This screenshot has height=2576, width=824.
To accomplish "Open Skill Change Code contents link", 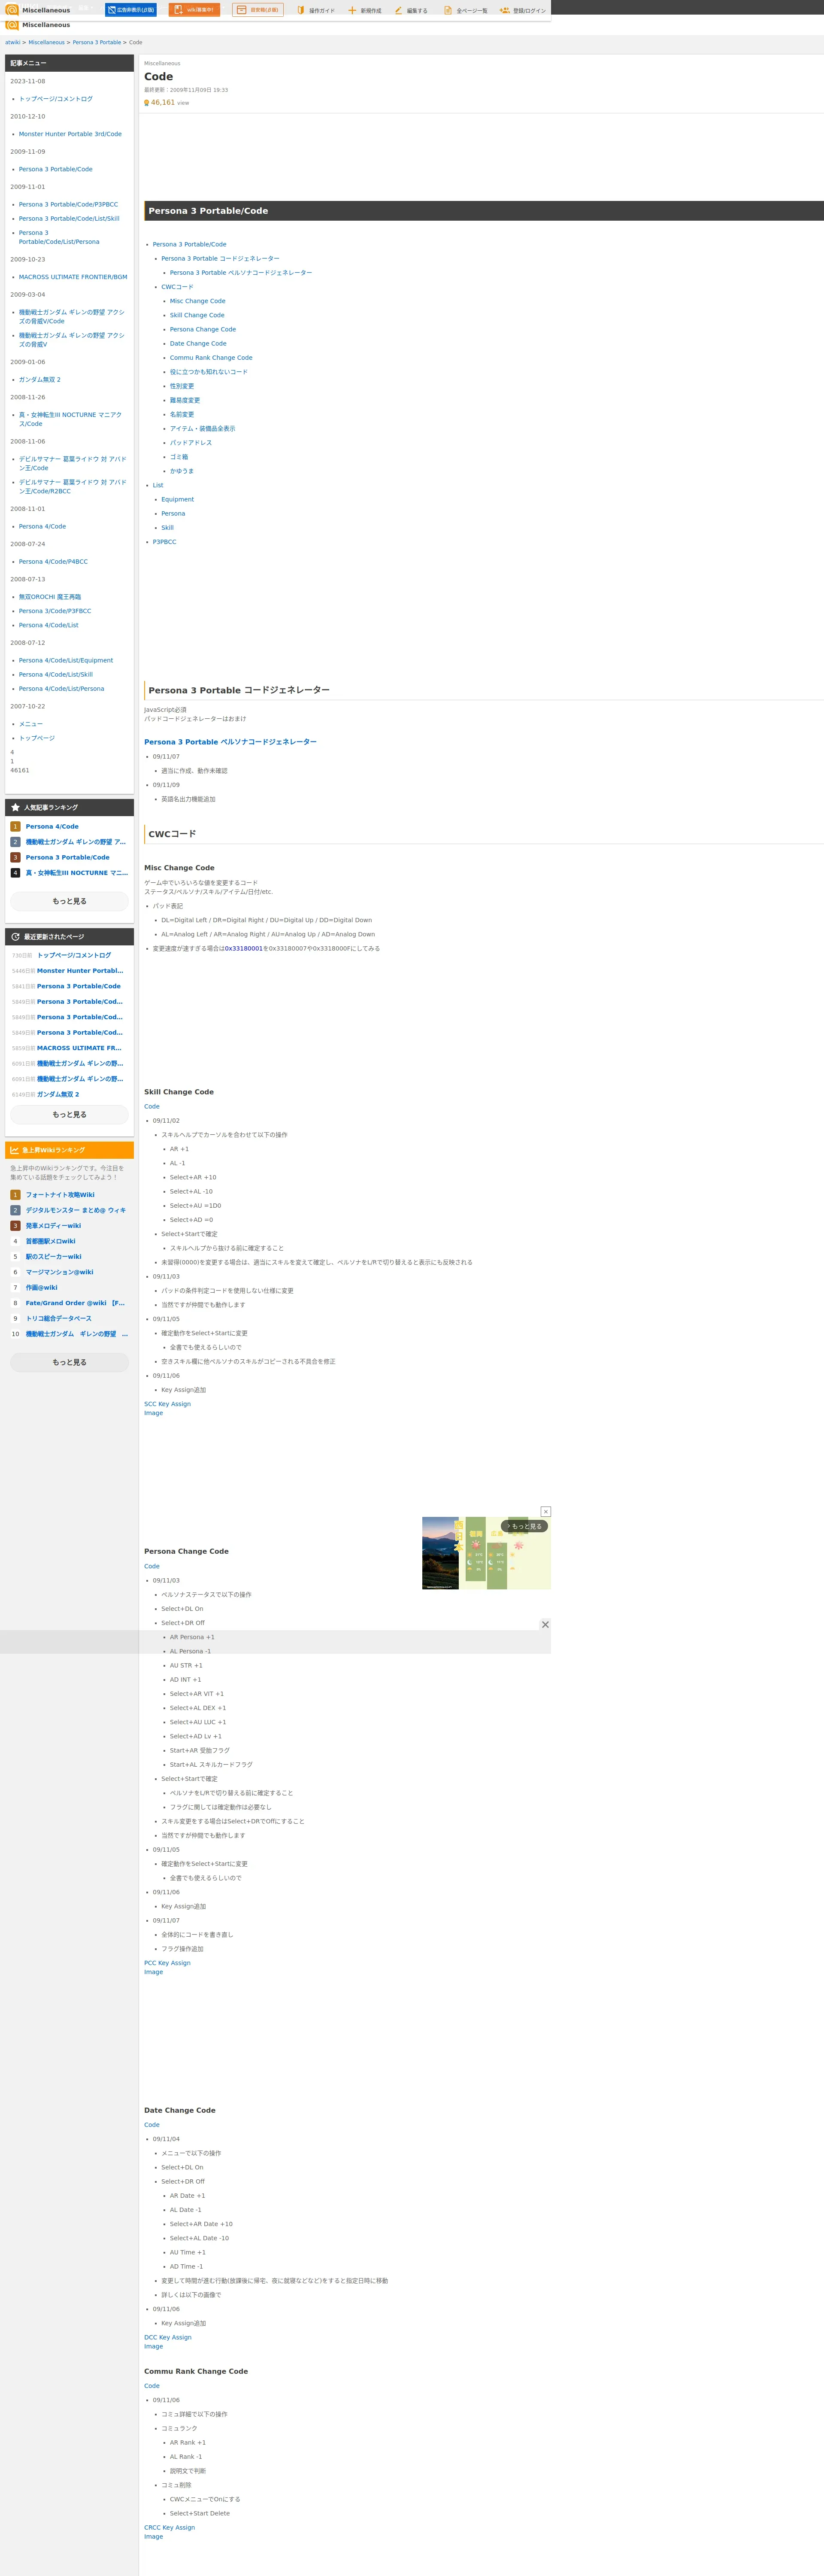I will point(197,315).
